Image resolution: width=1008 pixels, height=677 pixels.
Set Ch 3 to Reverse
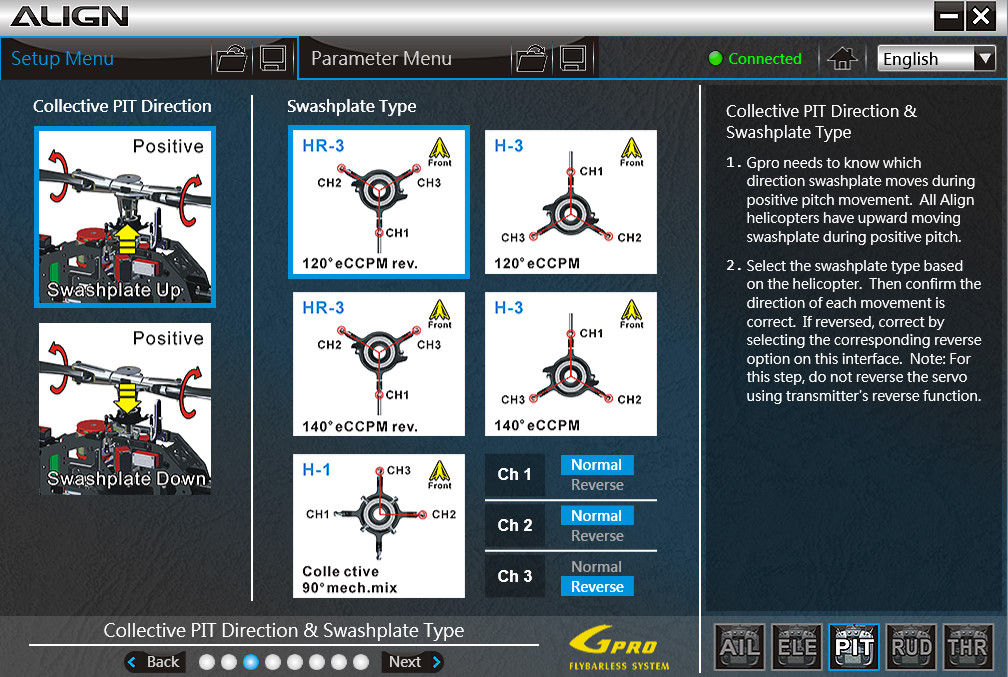(597, 586)
